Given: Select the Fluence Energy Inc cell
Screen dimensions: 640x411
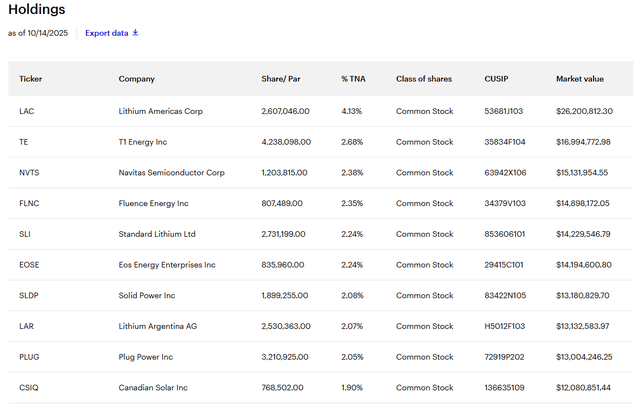Looking at the screenshot, I should [153, 203].
